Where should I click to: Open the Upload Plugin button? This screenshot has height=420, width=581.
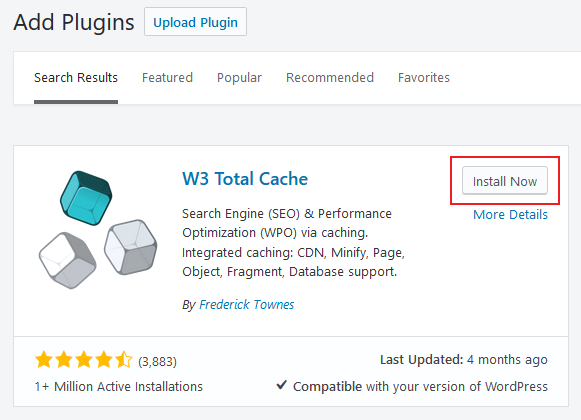pos(195,22)
